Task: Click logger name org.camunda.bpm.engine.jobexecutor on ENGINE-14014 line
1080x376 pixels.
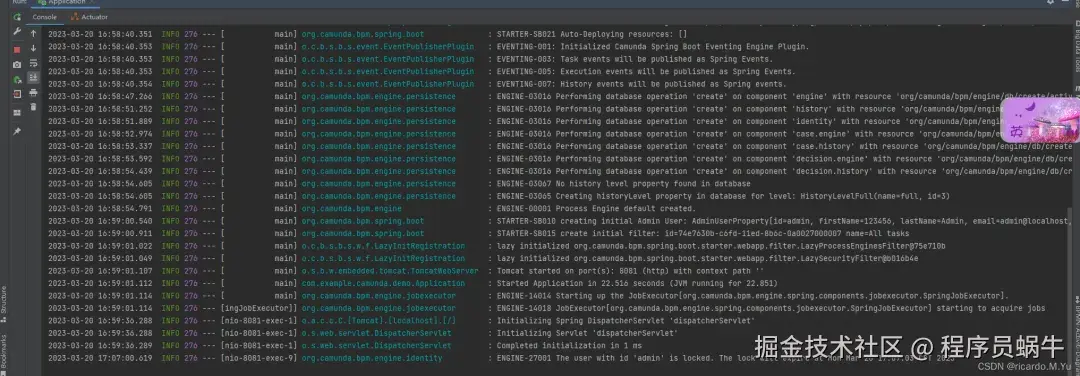Action: (x=378, y=295)
